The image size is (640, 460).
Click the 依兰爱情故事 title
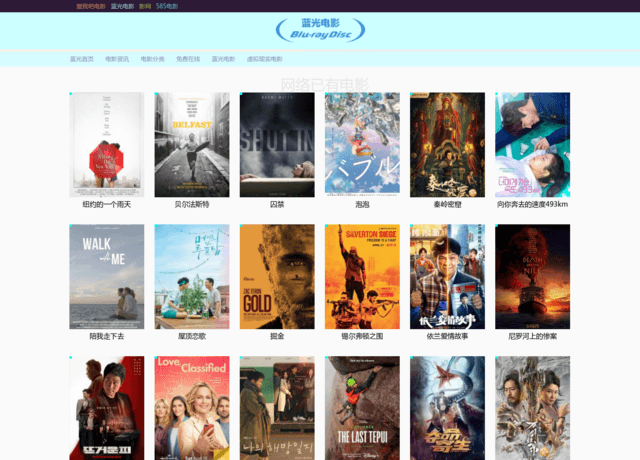[447, 336]
